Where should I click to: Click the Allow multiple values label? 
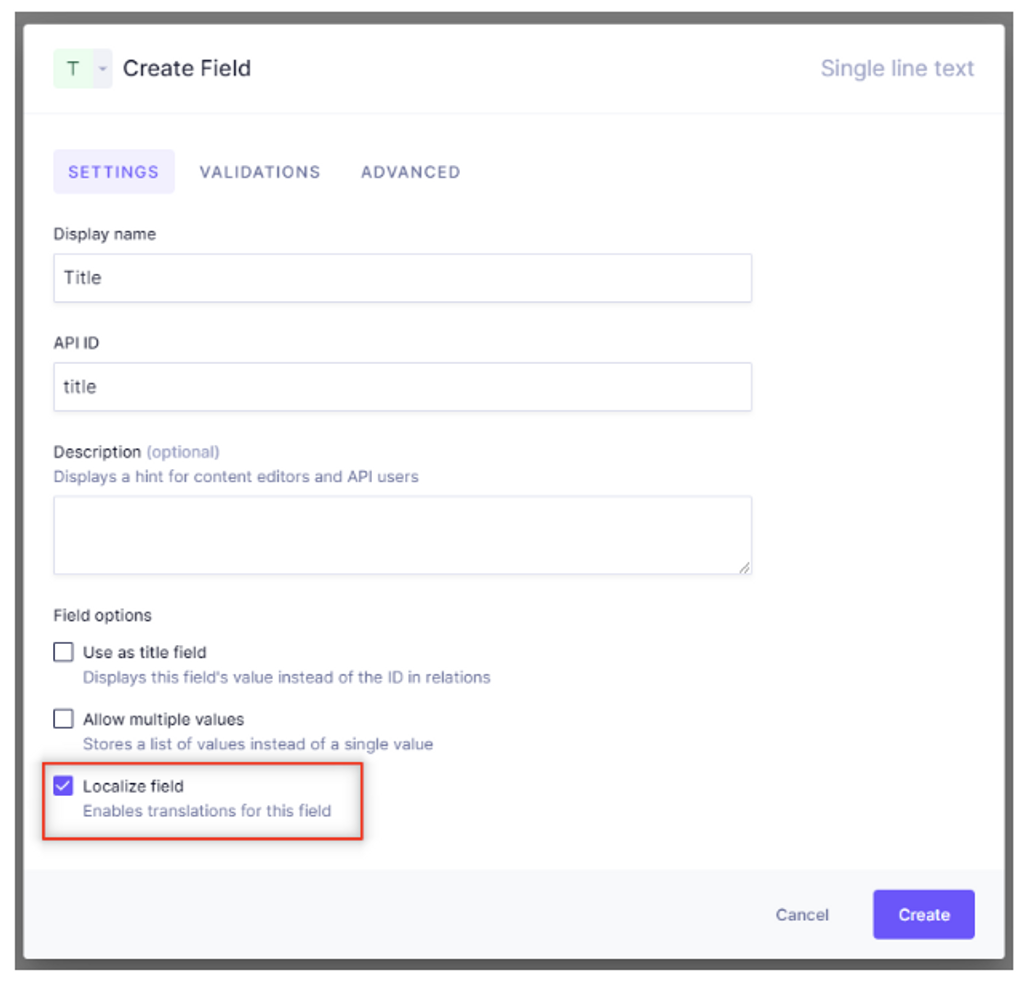[x=163, y=720]
